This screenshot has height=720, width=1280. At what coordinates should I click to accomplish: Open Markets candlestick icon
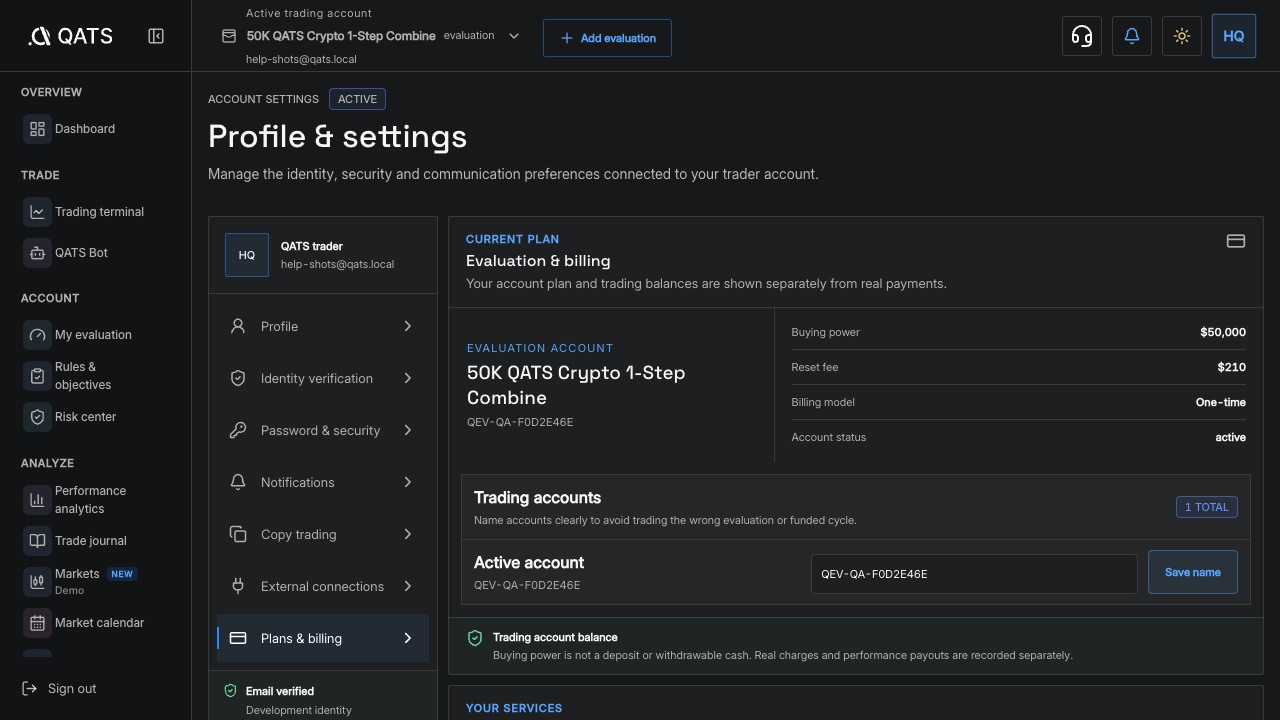click(x=37, y=582)
